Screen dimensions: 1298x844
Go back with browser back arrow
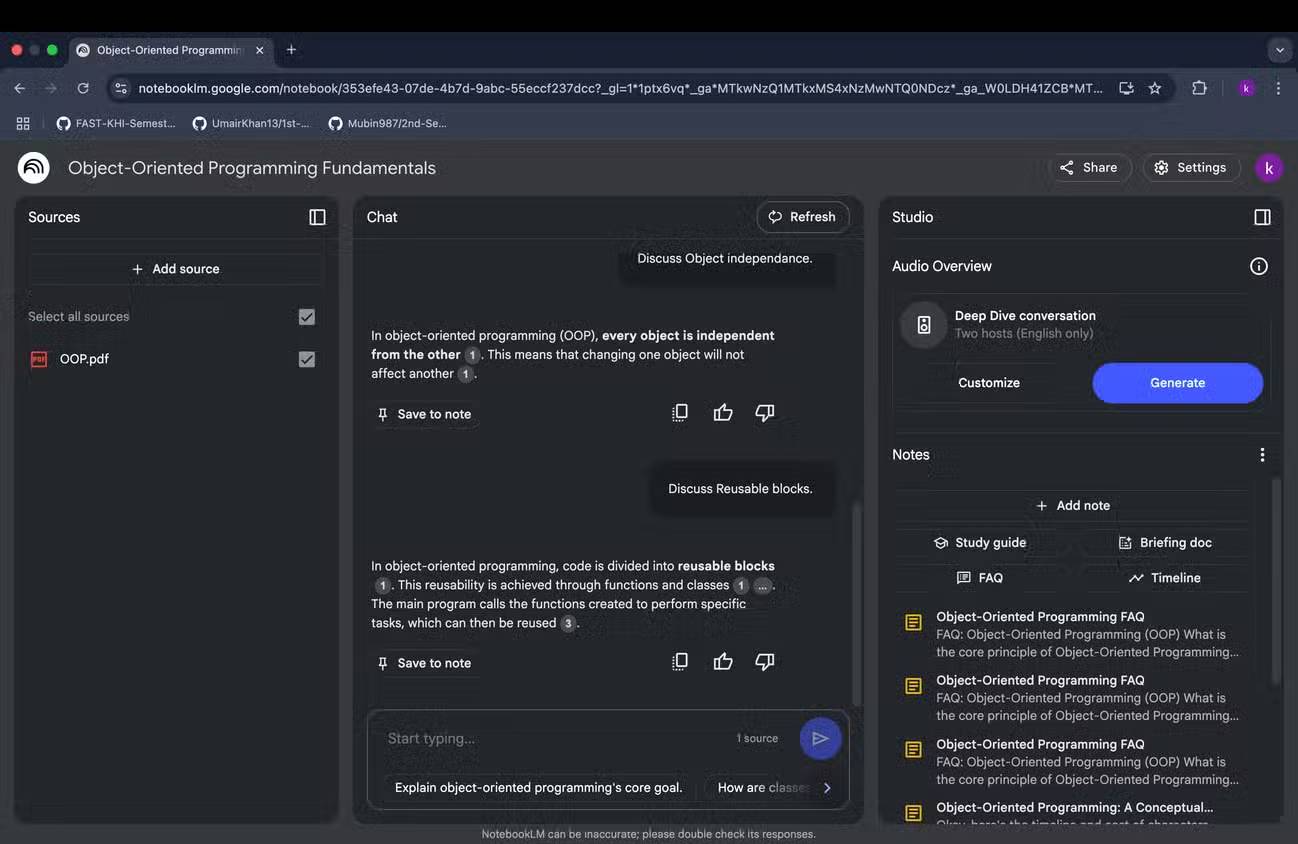click(x=20, y=88)
